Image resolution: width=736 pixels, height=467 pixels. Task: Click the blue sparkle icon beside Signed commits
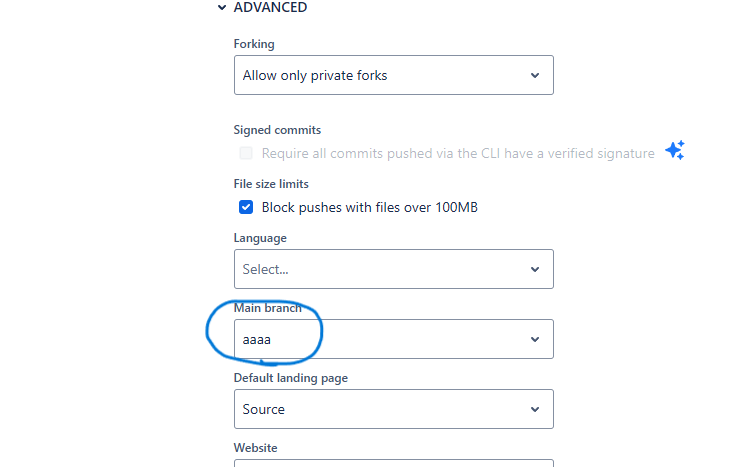[x=675, y=151]
